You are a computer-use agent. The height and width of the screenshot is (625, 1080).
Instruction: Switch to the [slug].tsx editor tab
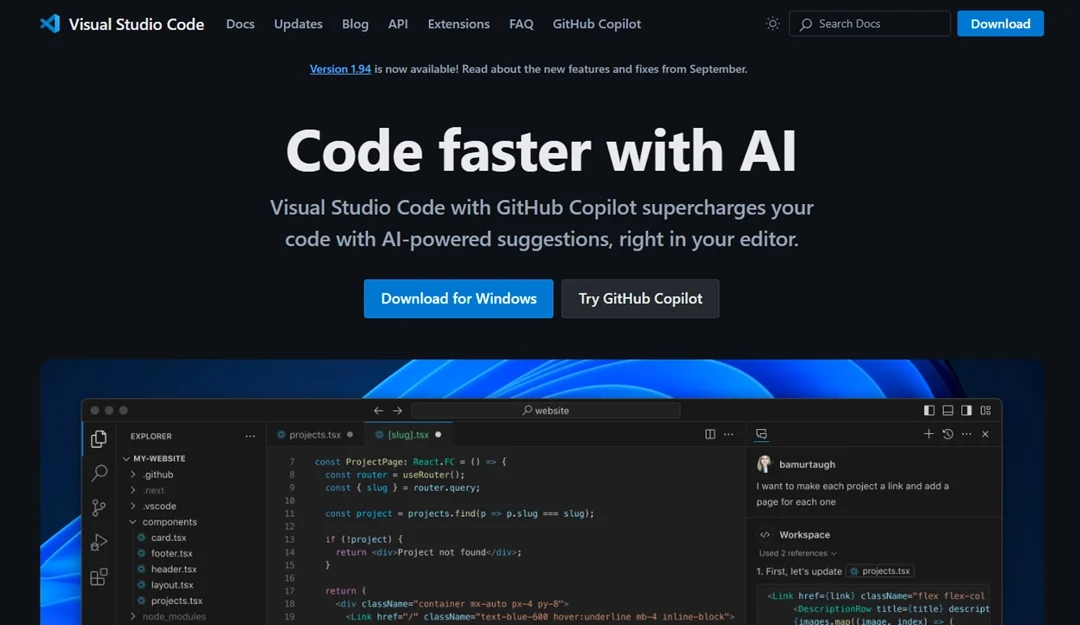(x=408, y=435)
